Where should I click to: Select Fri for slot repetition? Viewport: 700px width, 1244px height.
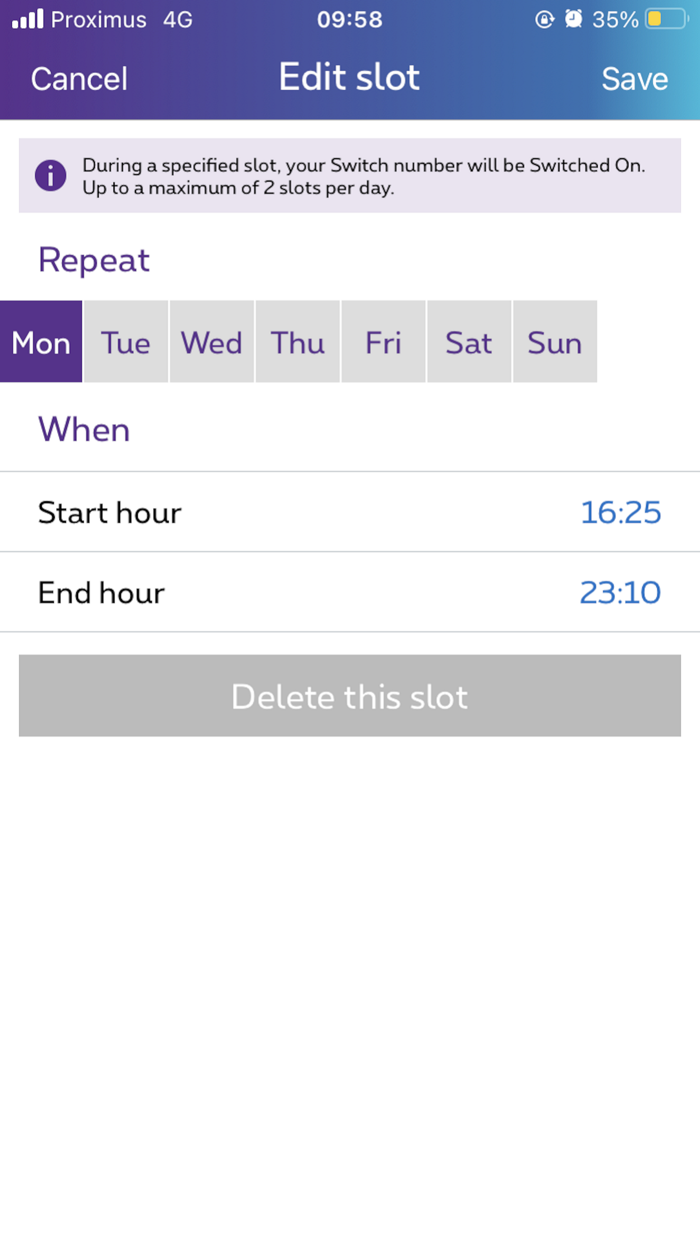(383, 342)
